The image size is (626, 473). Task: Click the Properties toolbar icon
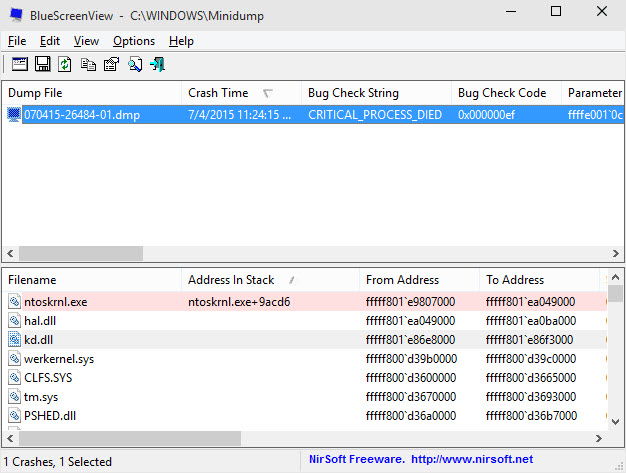111,64
